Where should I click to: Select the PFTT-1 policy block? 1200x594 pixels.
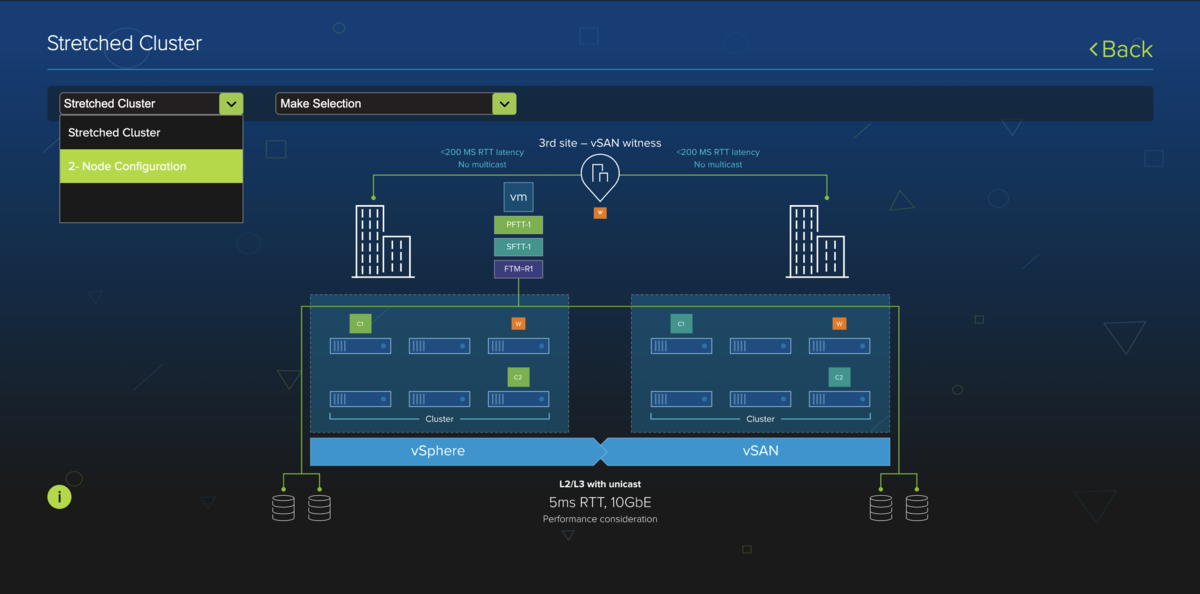(x=518, y=225)
